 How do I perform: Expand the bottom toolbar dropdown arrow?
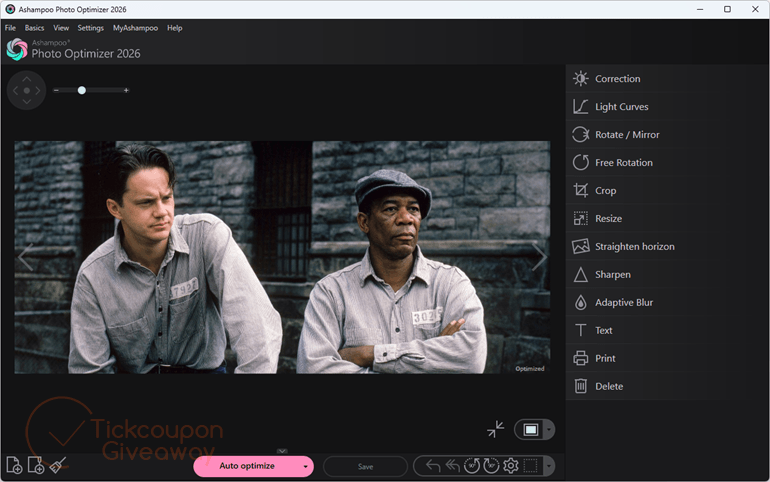(x=549, y=466)
